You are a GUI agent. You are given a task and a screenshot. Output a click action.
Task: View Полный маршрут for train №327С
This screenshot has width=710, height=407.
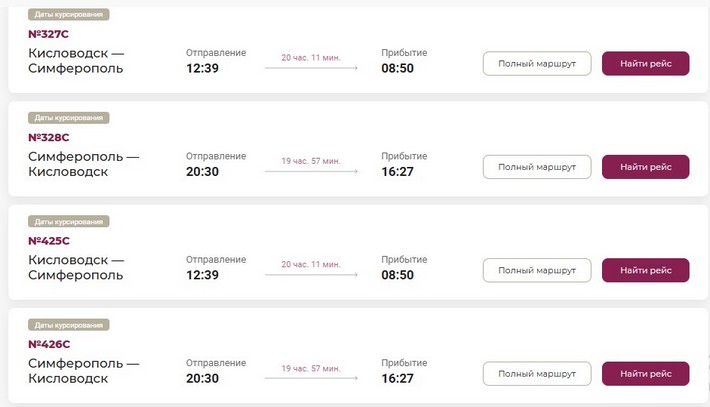coord(537,64)
